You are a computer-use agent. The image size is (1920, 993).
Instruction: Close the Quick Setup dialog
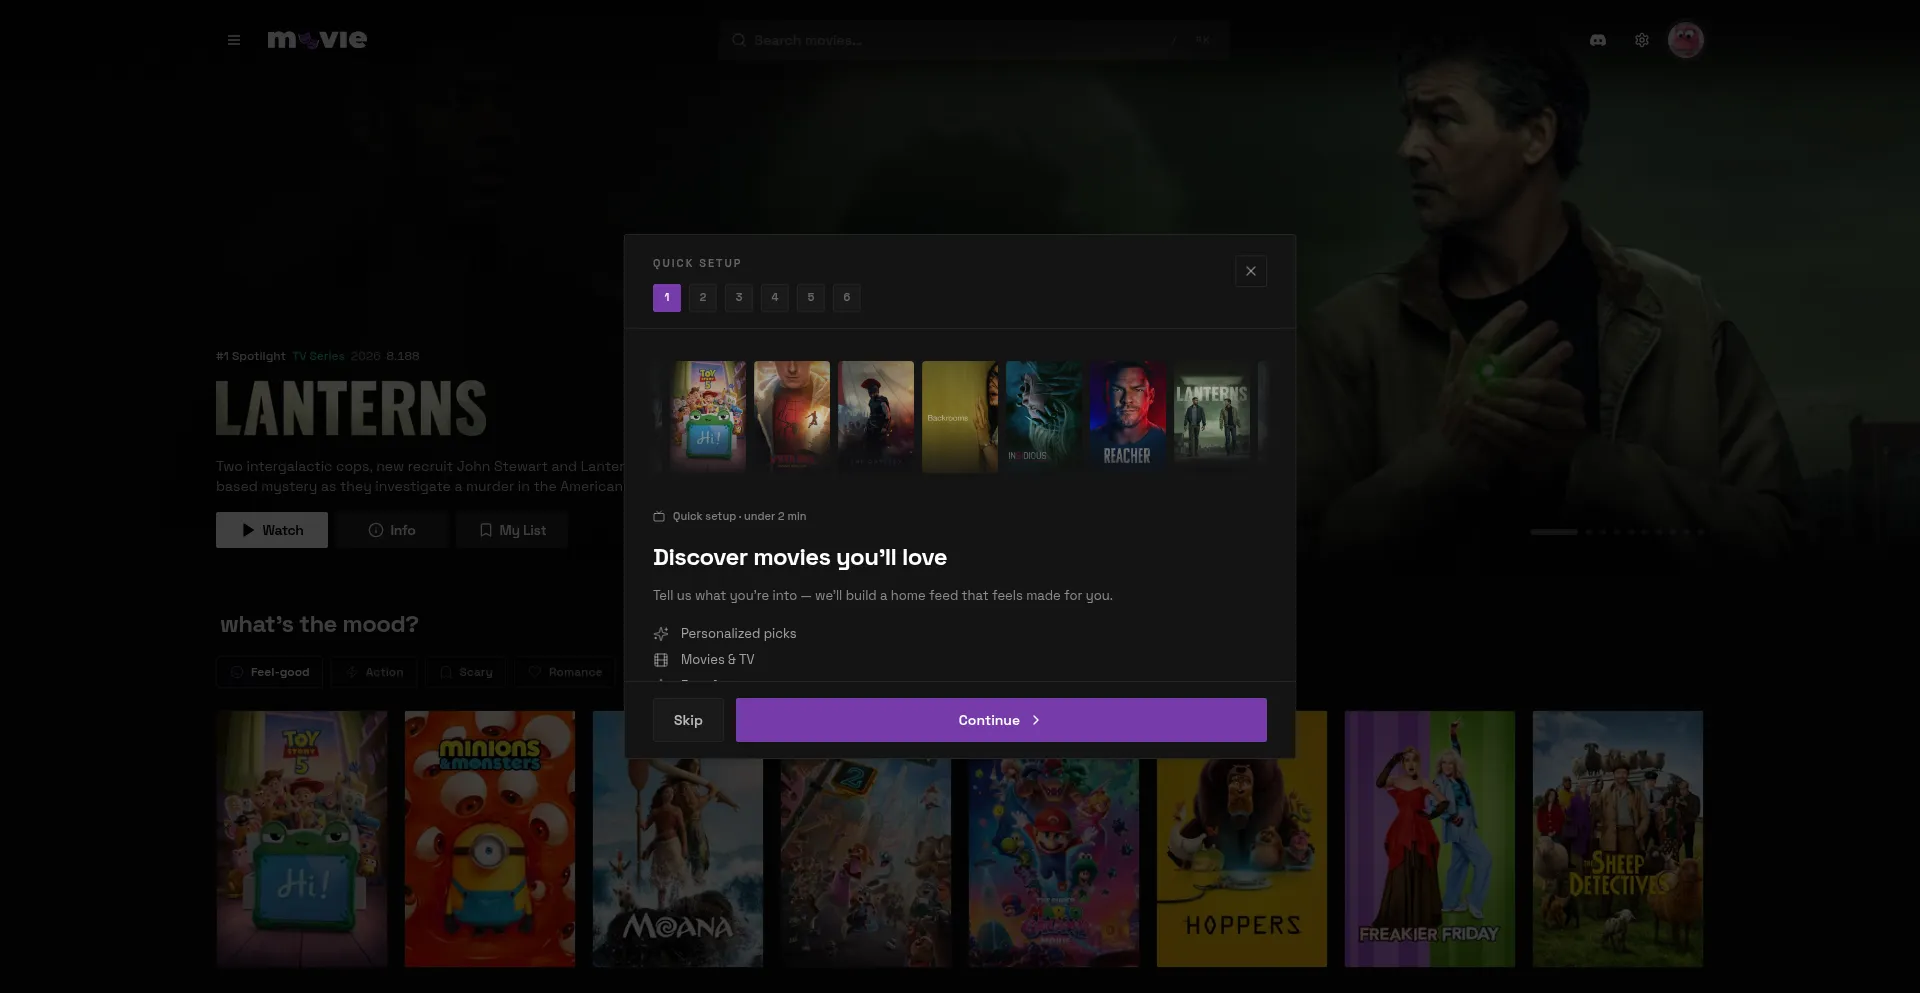(1251, 271)
